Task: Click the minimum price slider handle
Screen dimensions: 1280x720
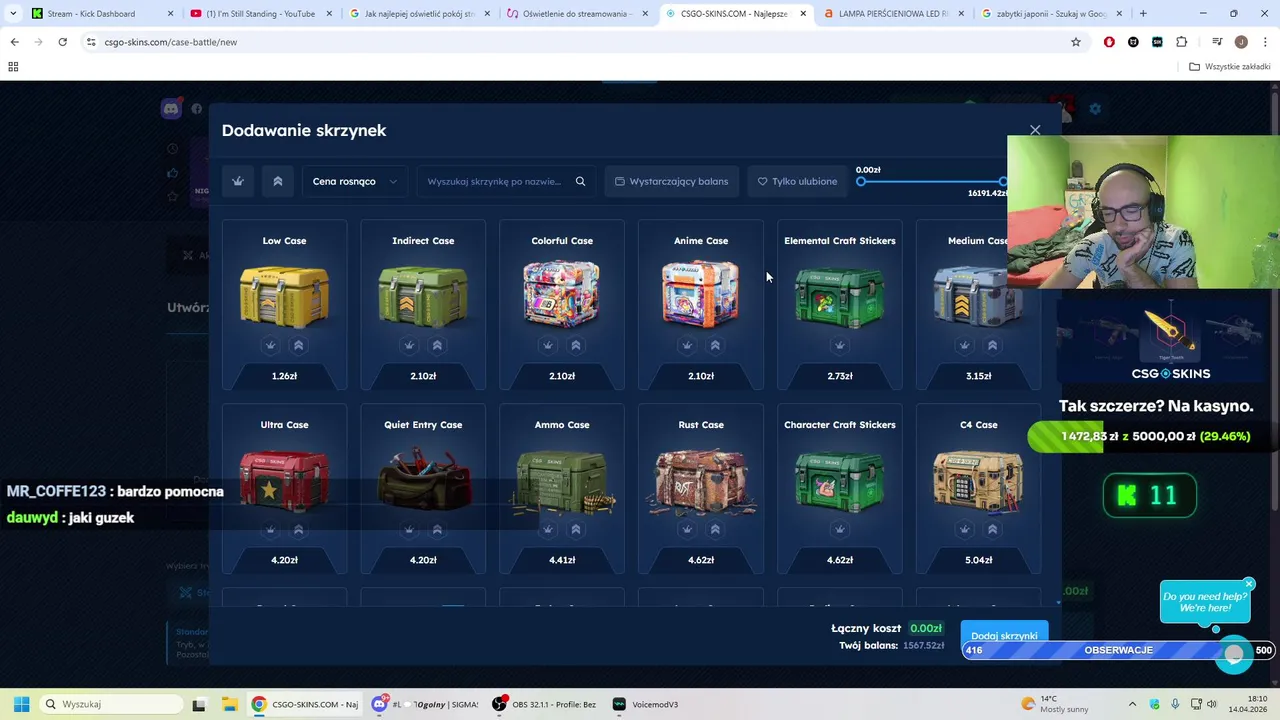Action: pyautogui.click(x=861, y=181)
